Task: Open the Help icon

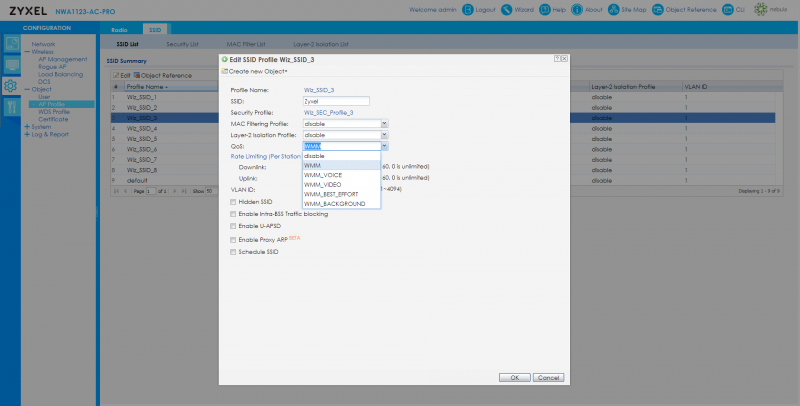Action: point(545,10)
